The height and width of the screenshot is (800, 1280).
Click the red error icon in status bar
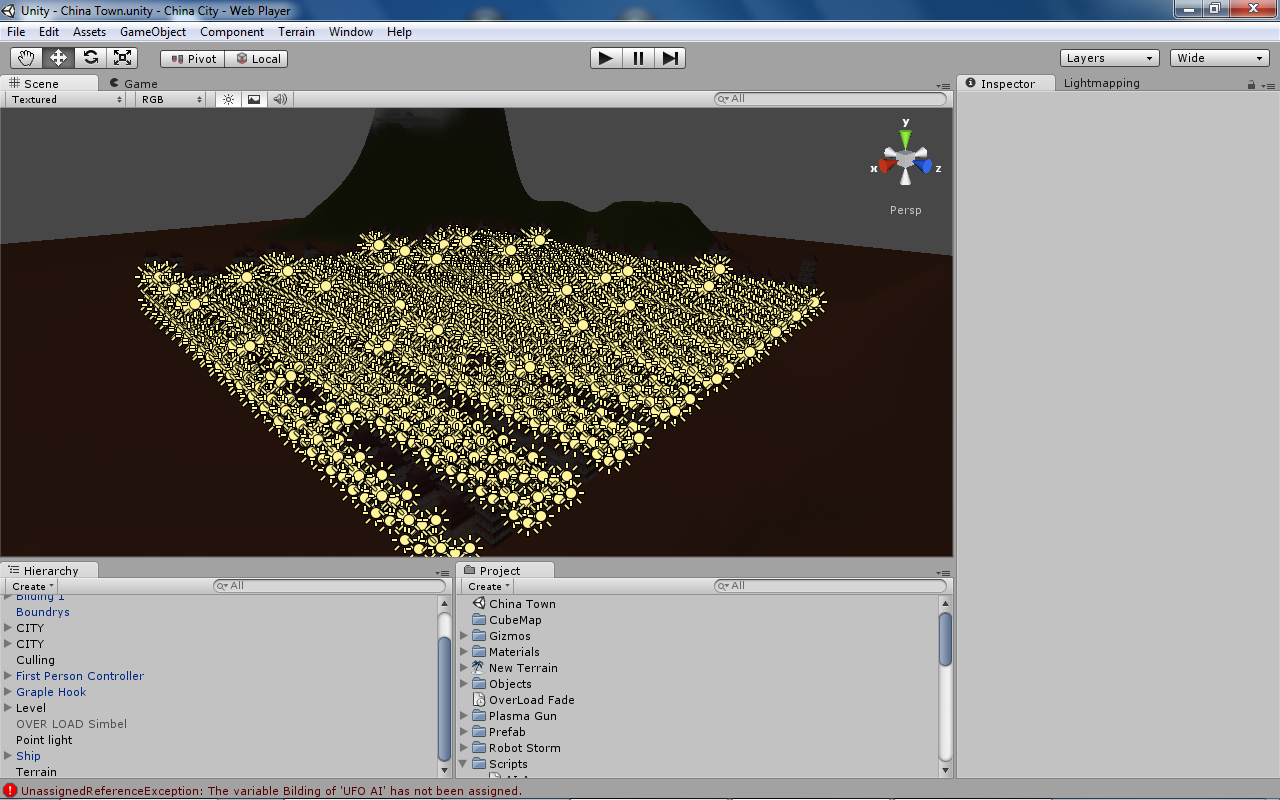(10, 790)
